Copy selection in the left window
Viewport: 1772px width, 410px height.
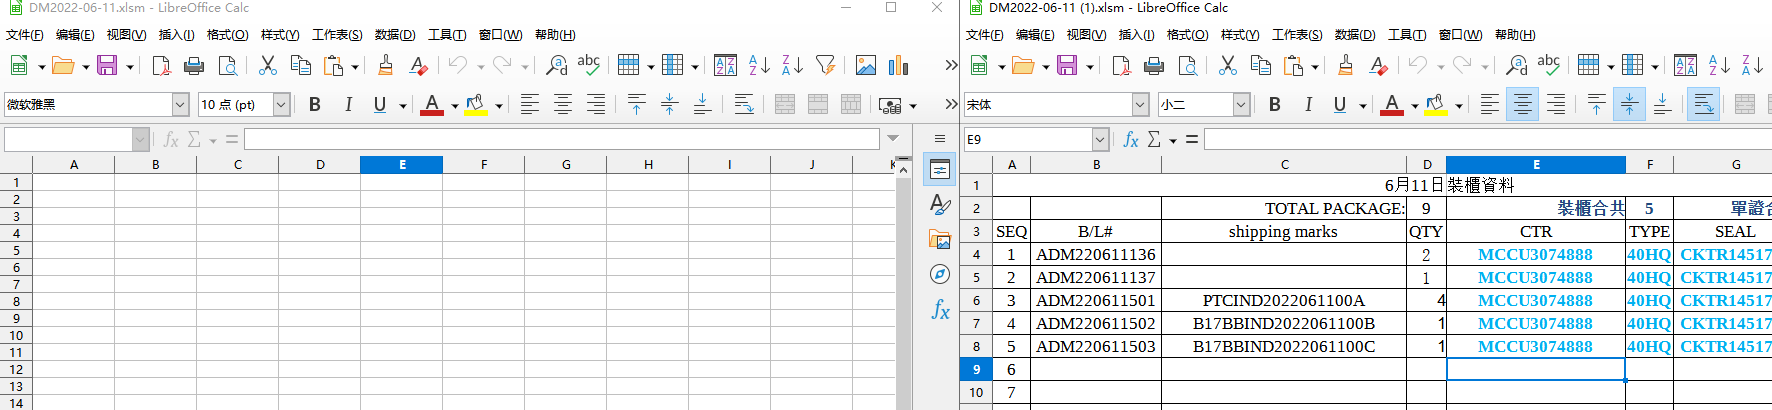(x=300, y=66)
